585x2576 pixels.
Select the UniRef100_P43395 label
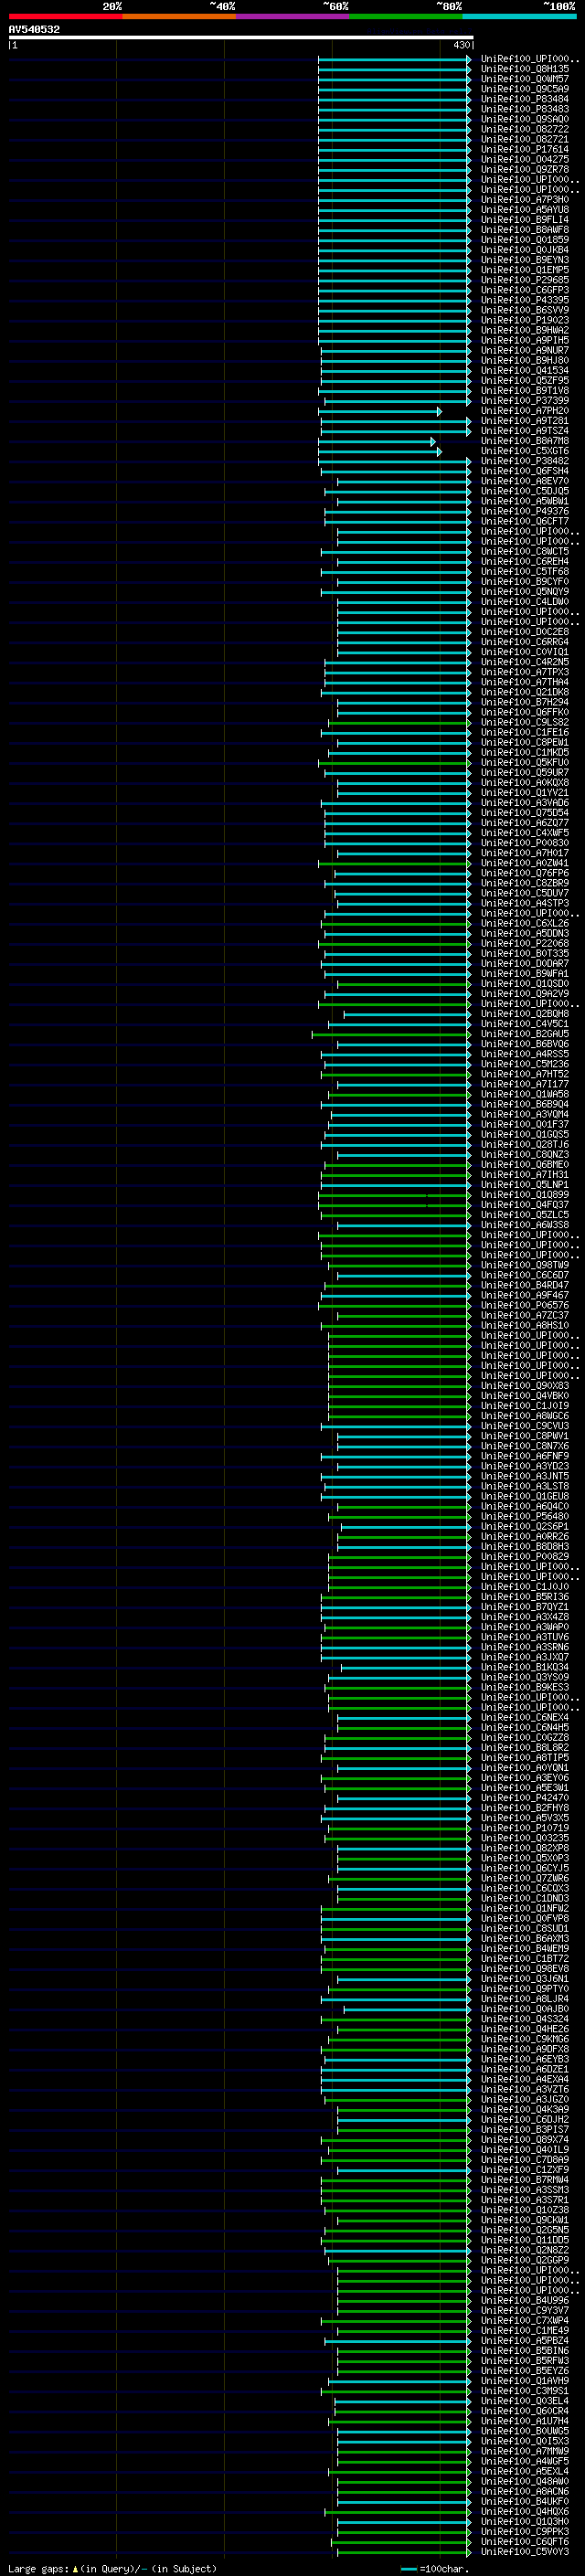click(524, 300)
